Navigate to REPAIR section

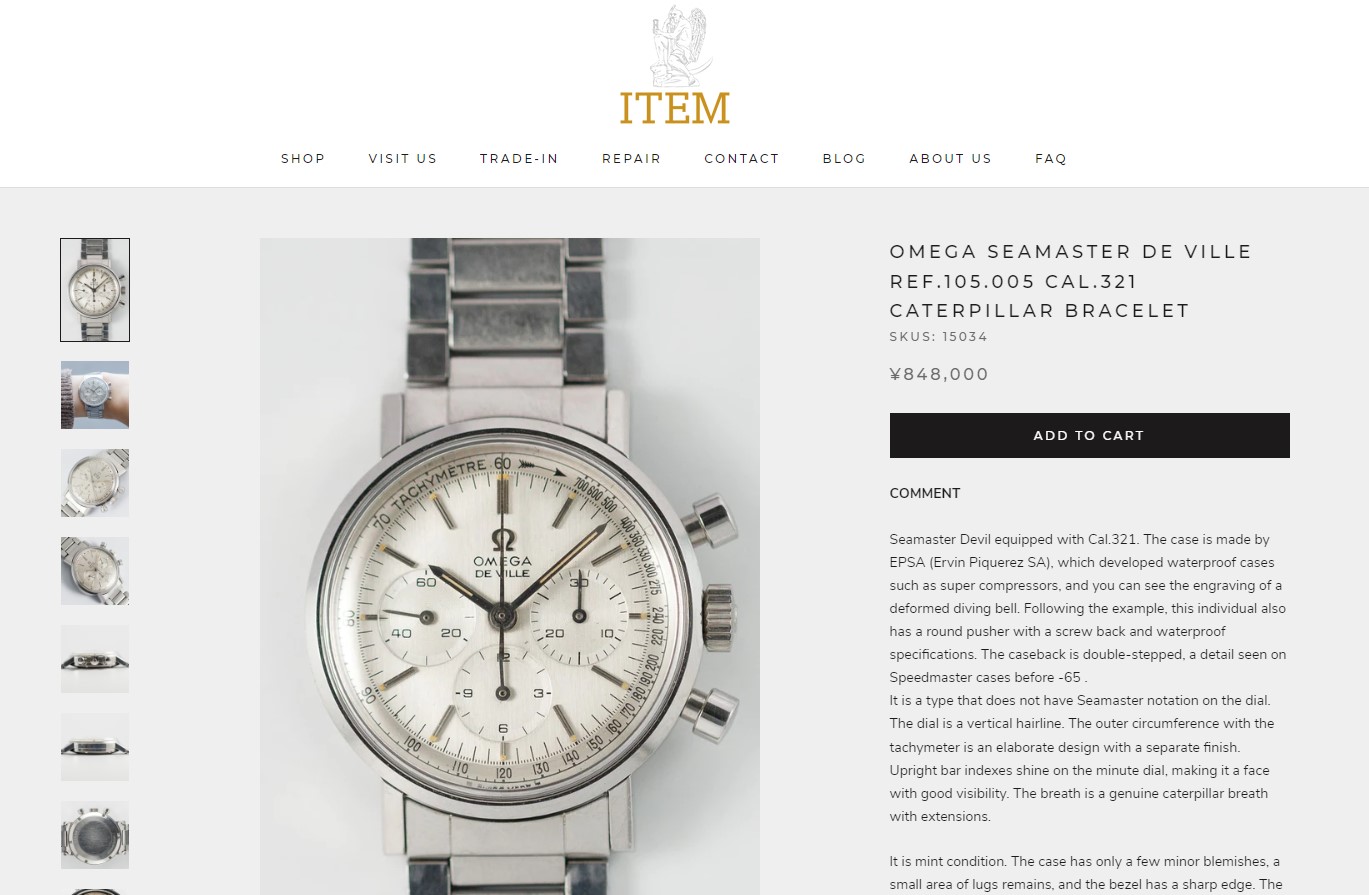coord(632,158)
